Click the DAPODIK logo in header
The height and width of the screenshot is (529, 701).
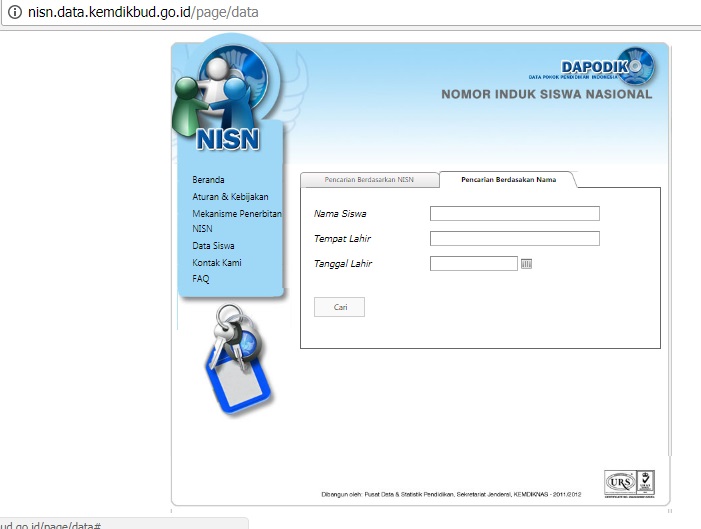pyautogui.click(x=592, y=68)
